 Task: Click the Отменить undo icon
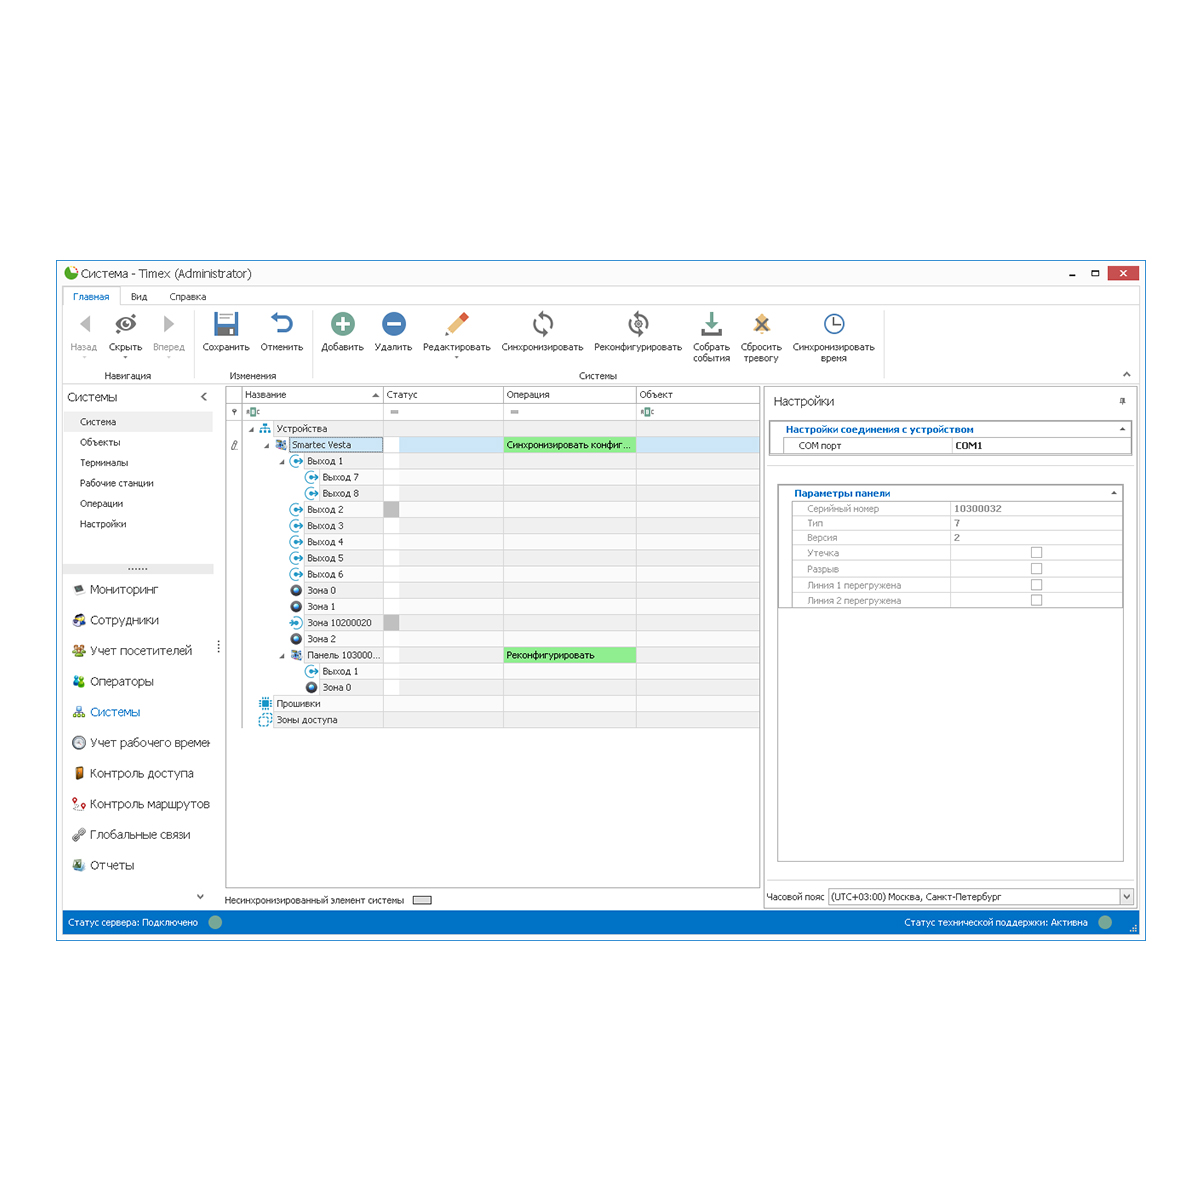click(x=282, y=323)
